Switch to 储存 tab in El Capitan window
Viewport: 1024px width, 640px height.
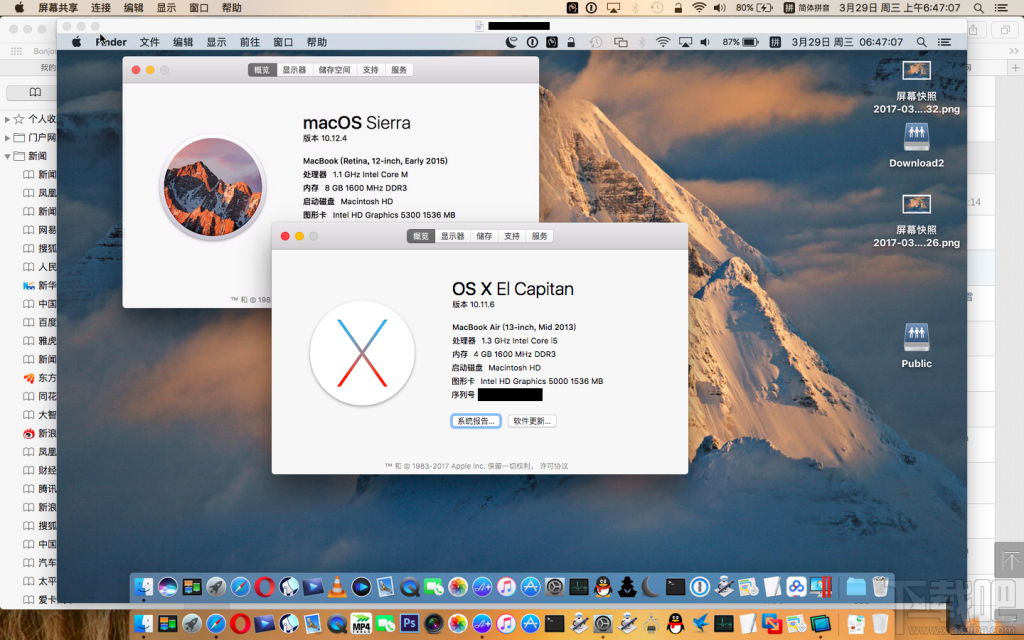point(484,236)
